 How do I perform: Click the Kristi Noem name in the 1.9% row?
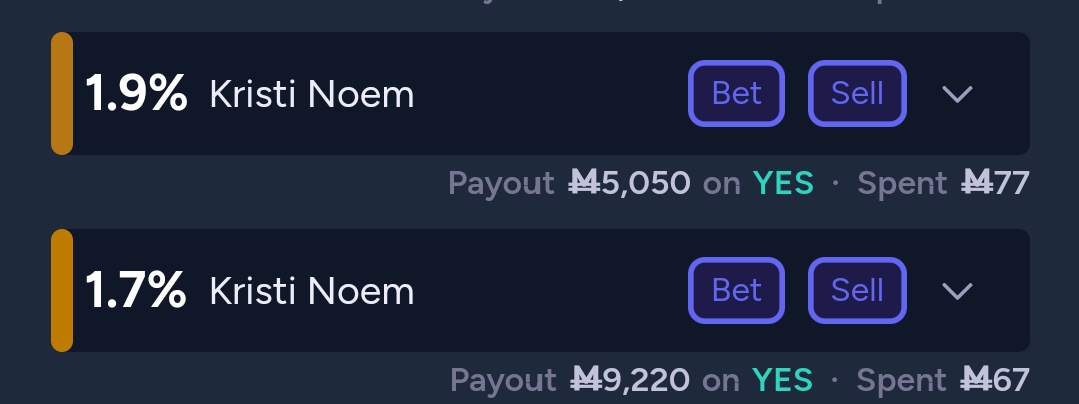click(x=312, y=94)
